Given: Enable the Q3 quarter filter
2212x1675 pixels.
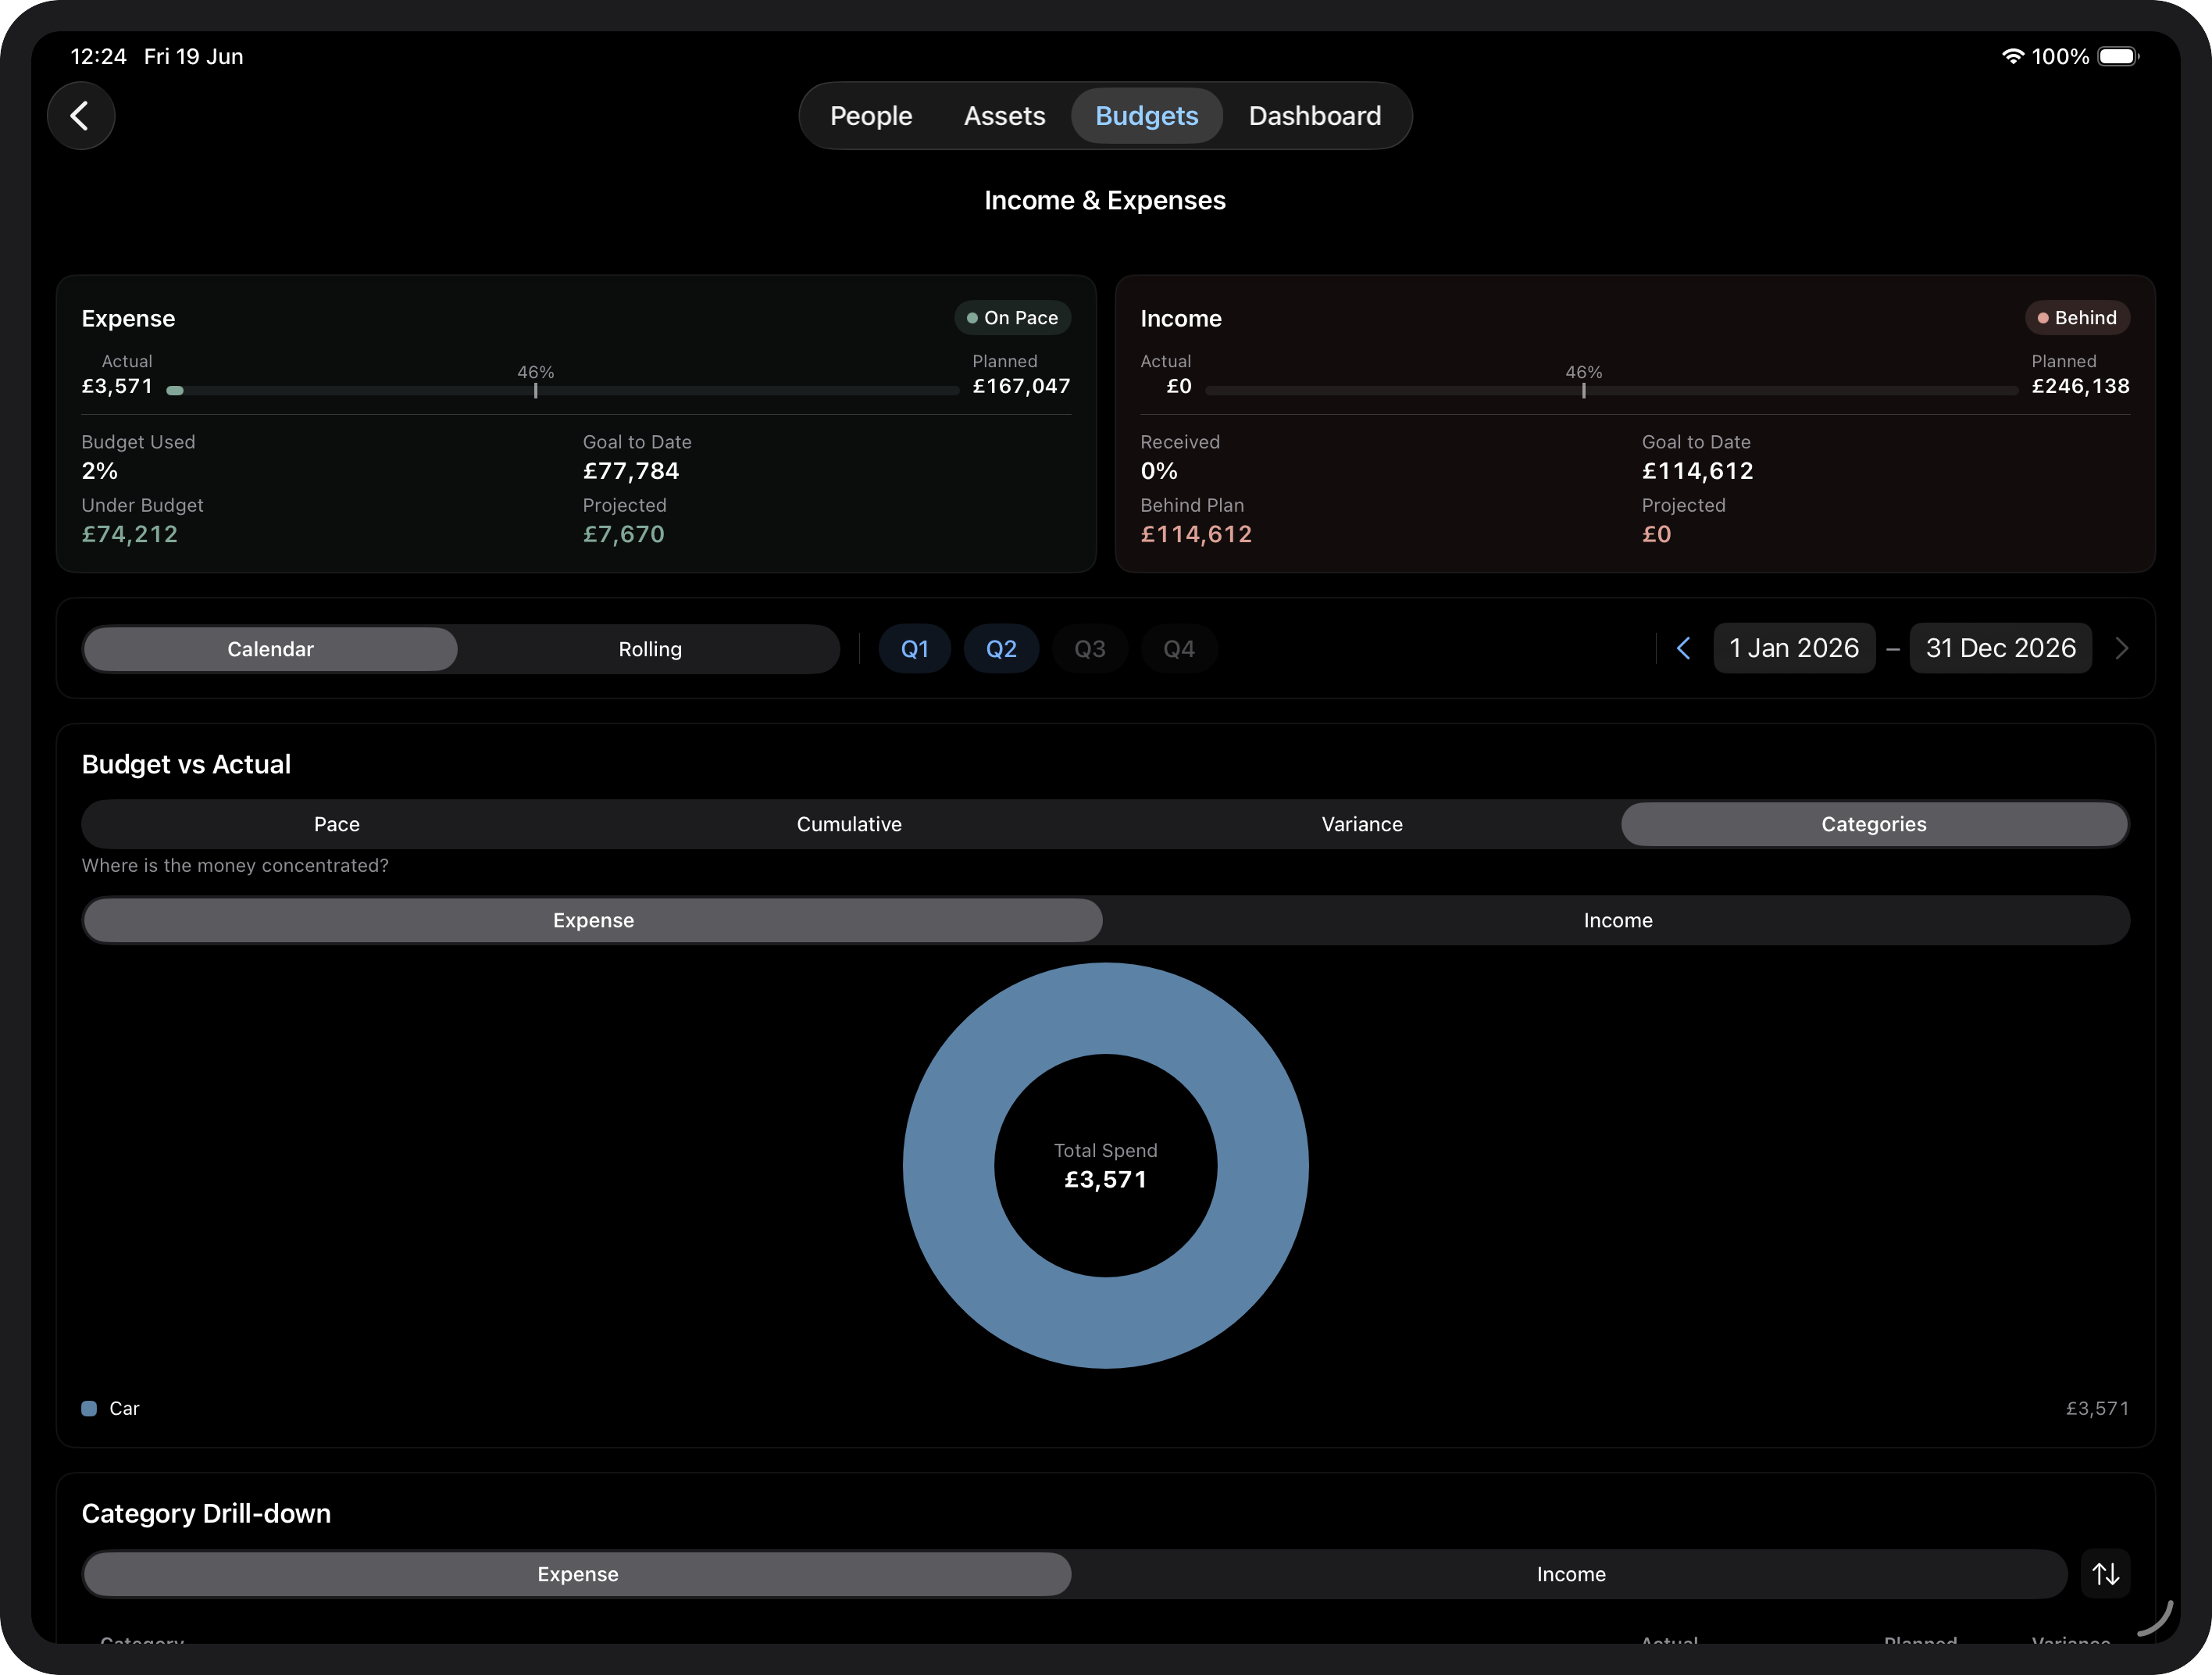Looking at the screenshot, I should 1090,649.
